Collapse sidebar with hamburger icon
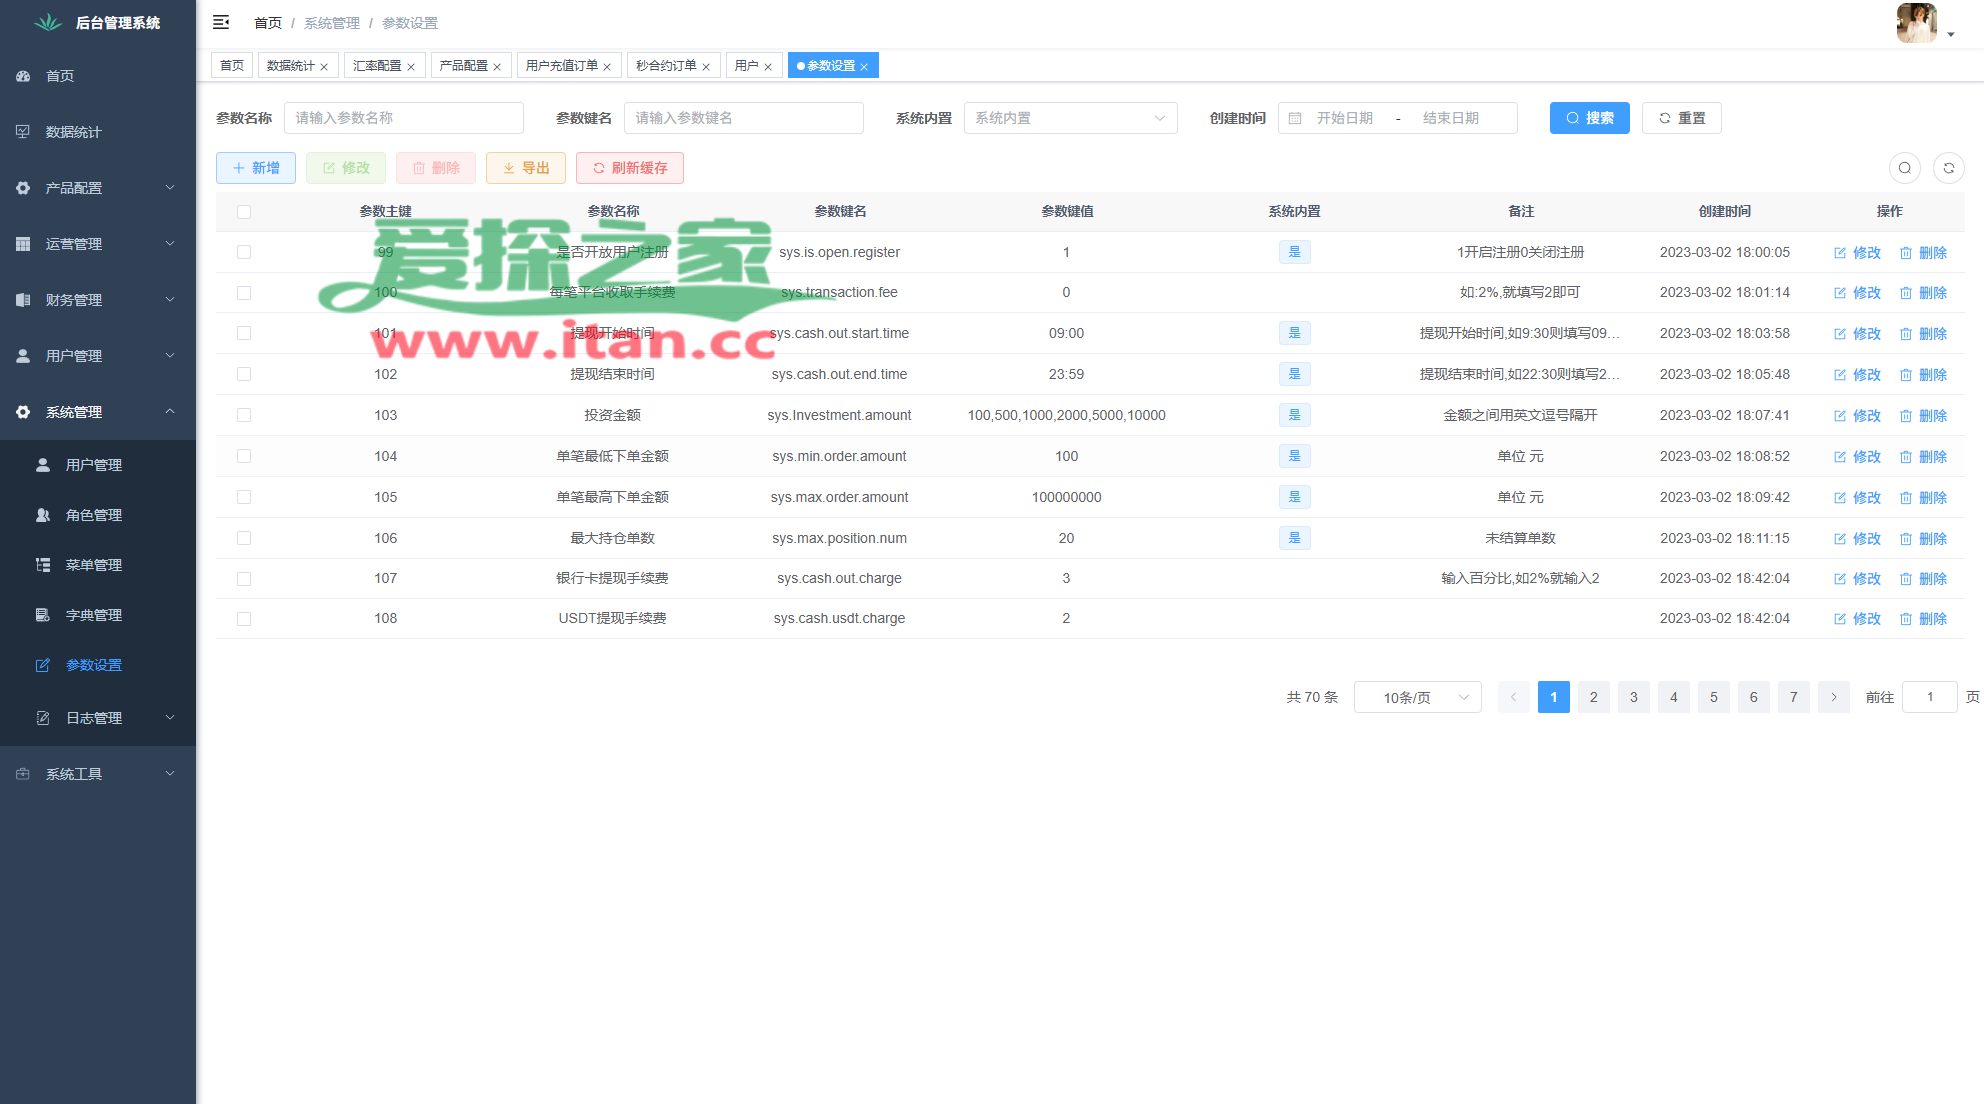The height and width of the screenshot is (1104, 1984). click(221, 22)
